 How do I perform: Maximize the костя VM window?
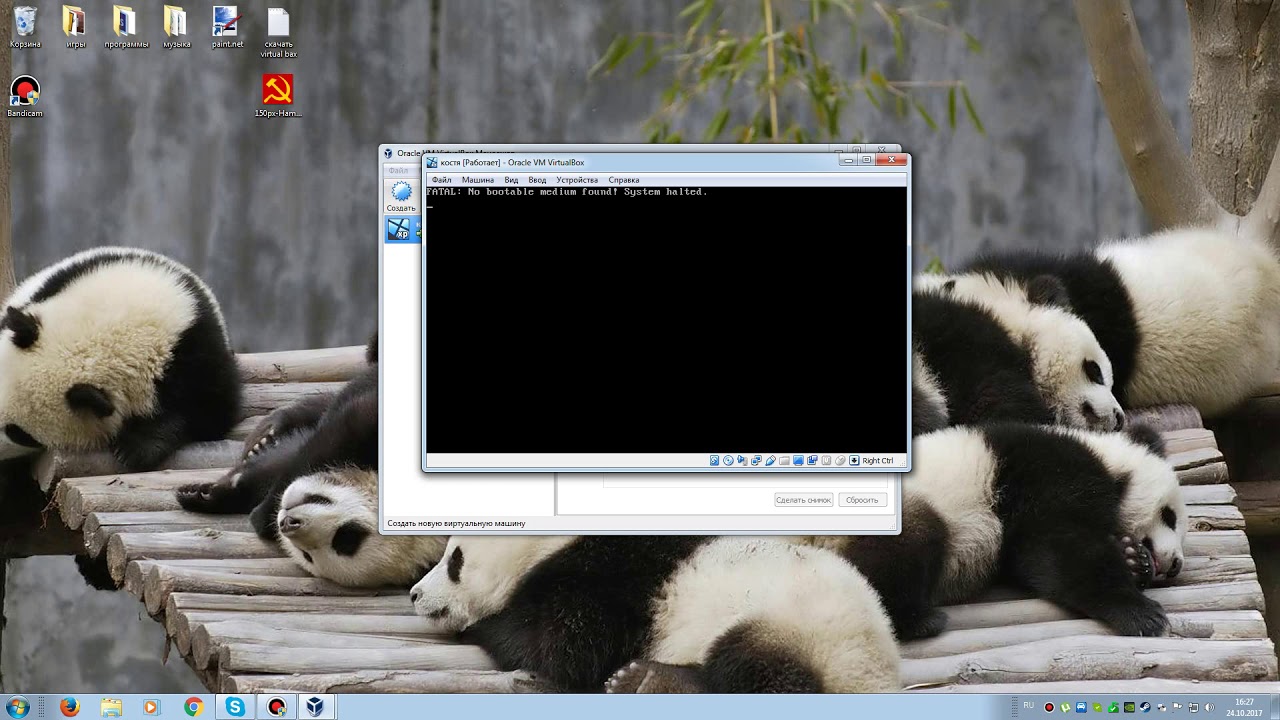pos(866,160)
